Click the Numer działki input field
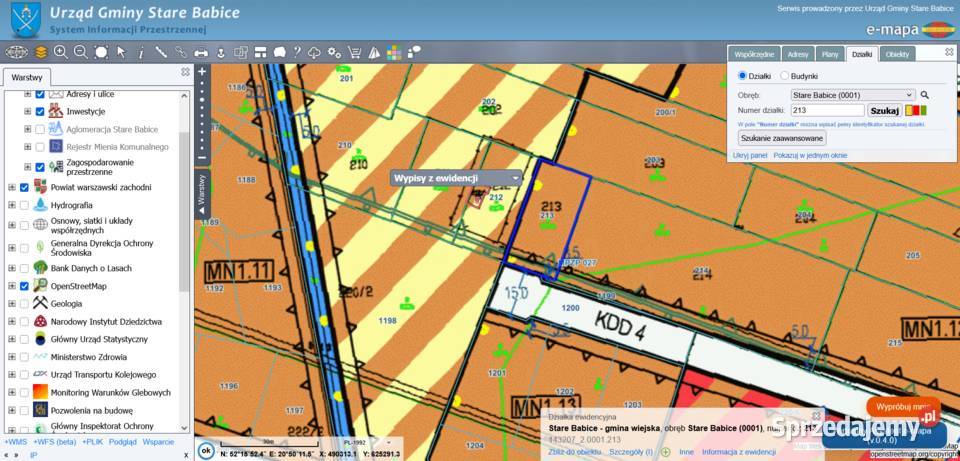960x461 pixels. pos(827,110)
